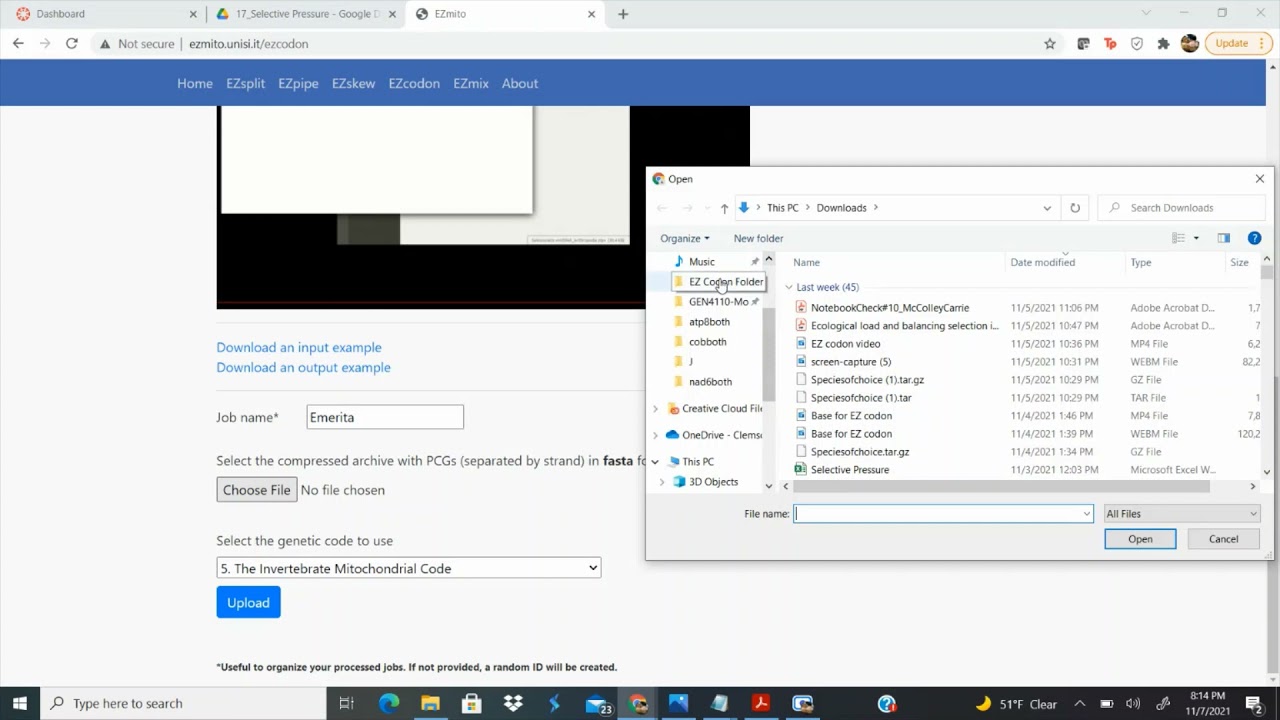Go to About page in navigation
This screenshot has height=720, width=1280.
click(x=520, y=83)
